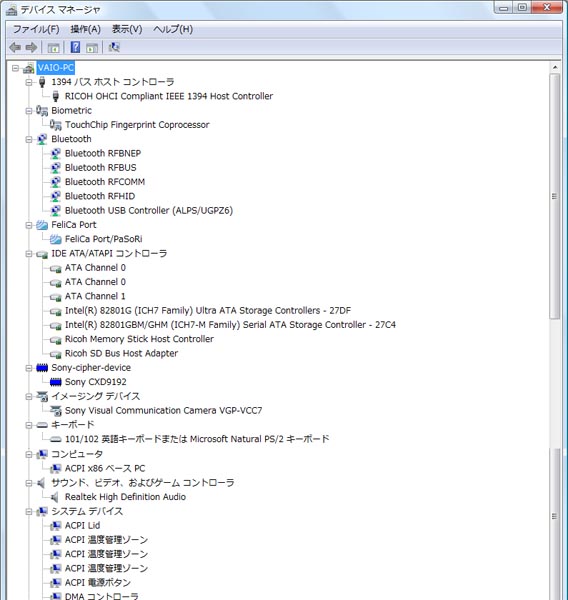Click the FeliCa Port/PaSoRi device icon
The height and width of the screenshot is (600, 568).
pos(55,239)
